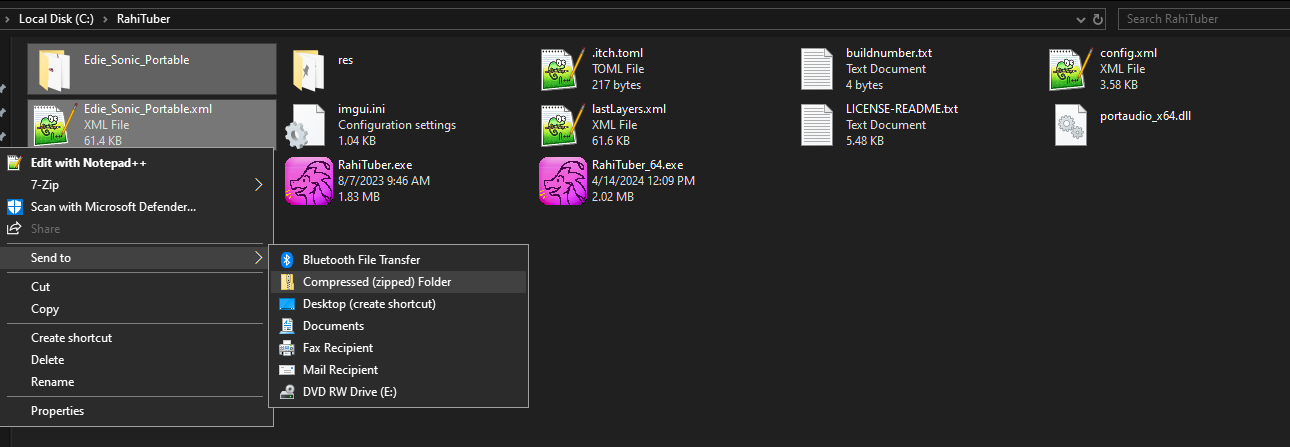Click the Microsoft Defender shield icon
The image size is (1290, 447).
coord(14,207)
